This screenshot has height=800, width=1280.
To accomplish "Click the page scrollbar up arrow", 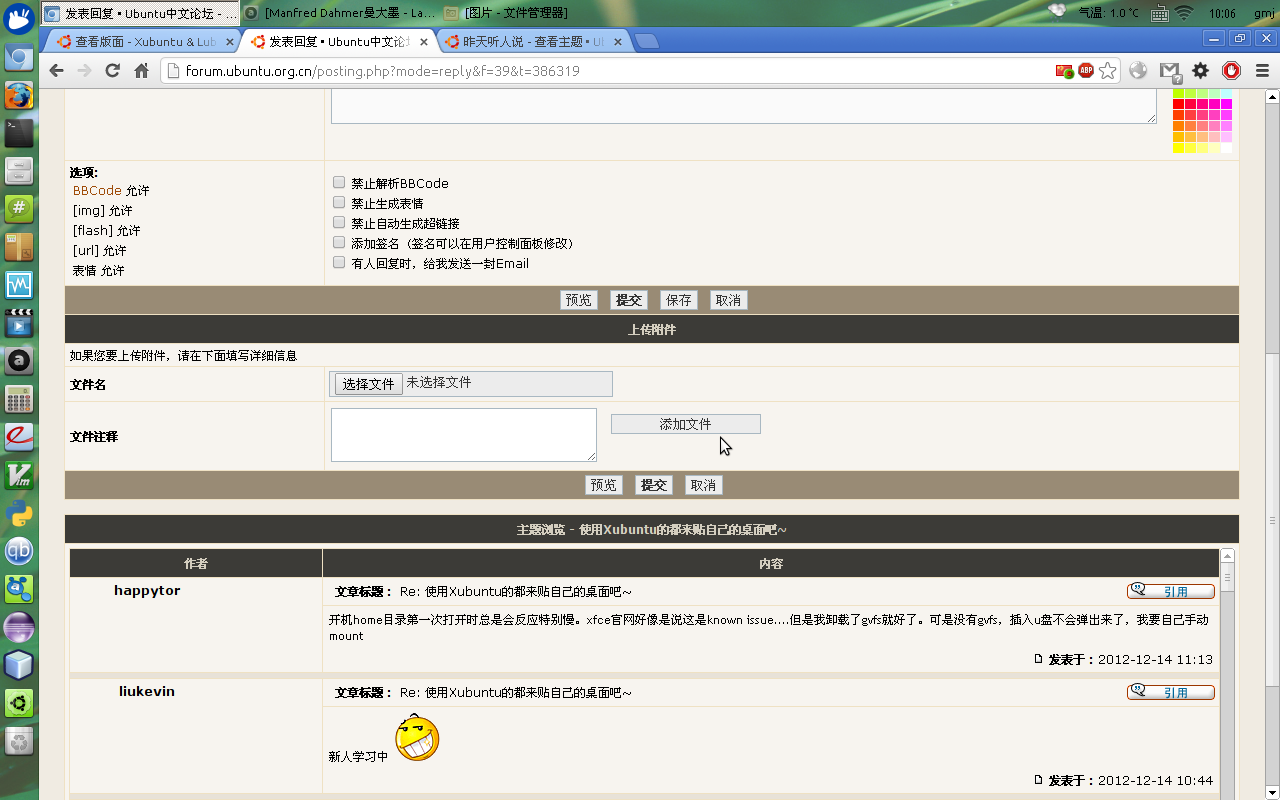I will pos(1272,97).
